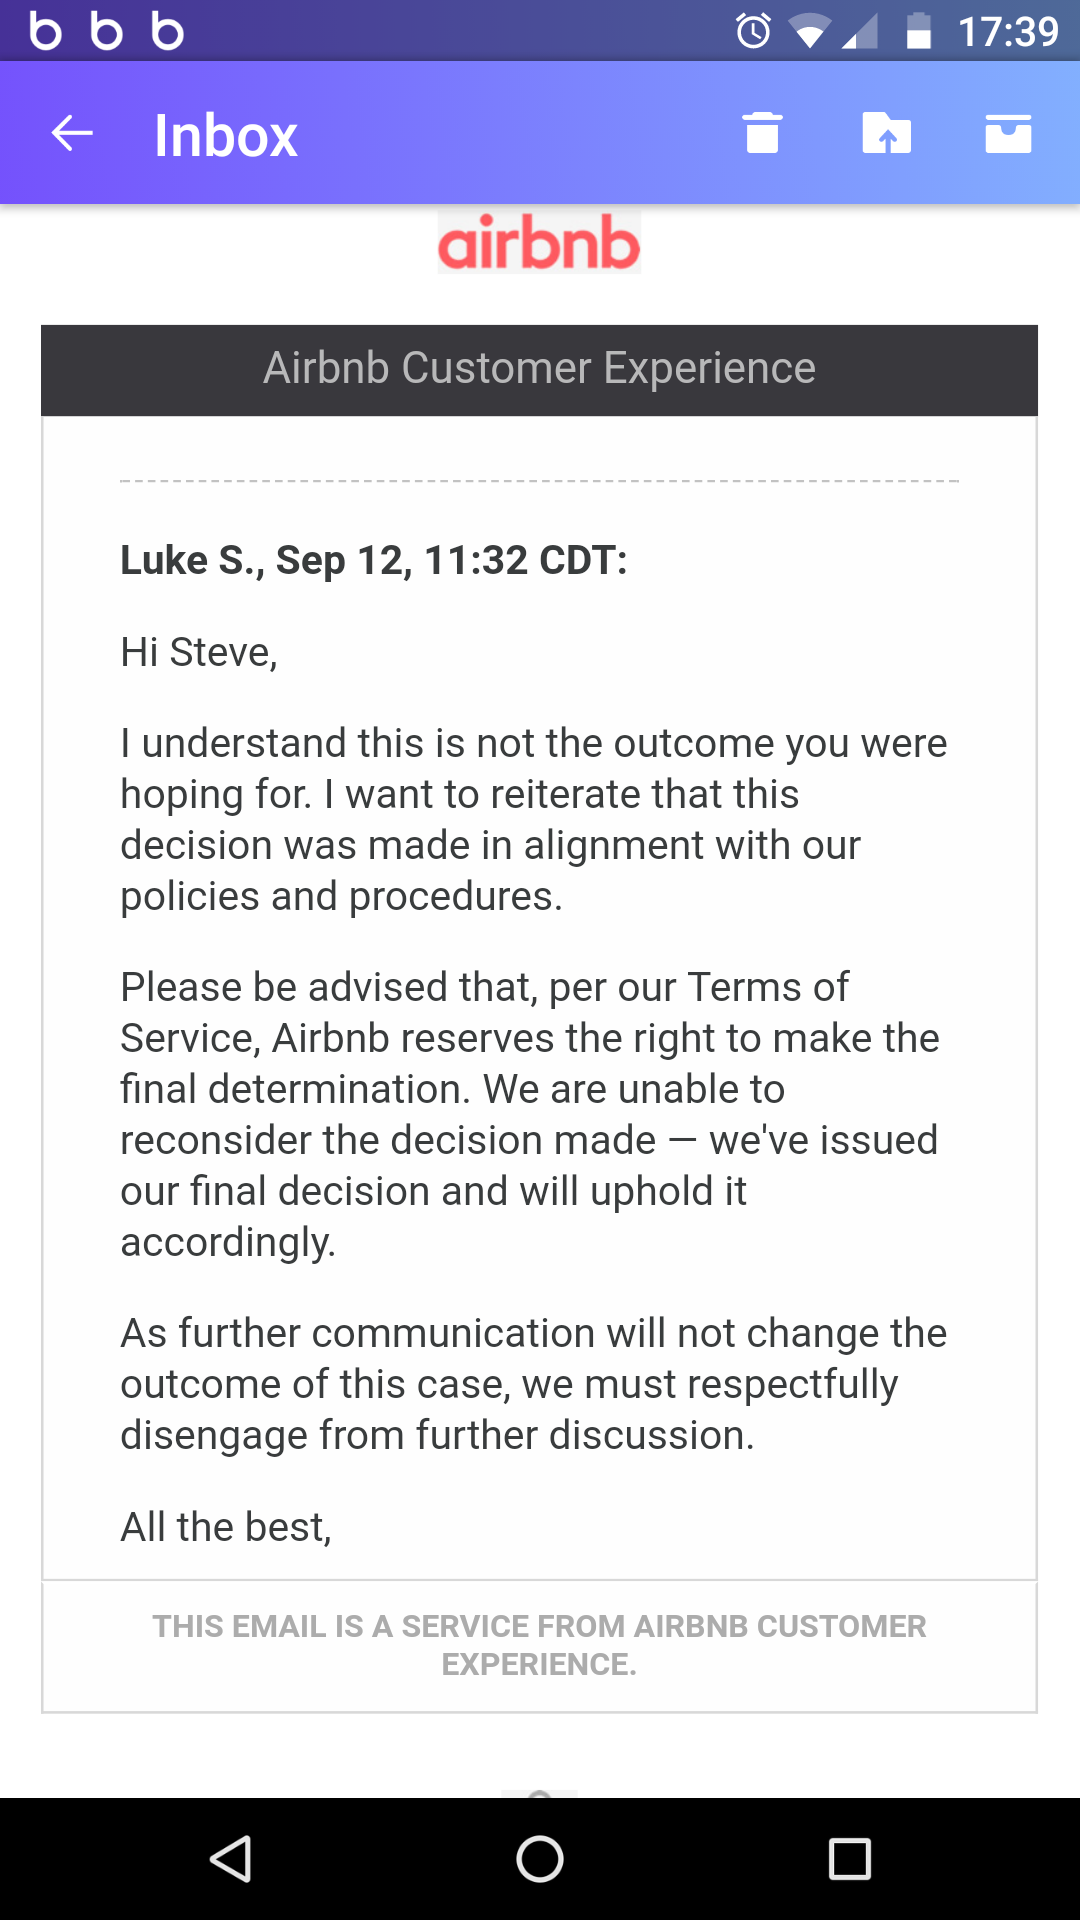Tap the battery indicator in status bar
1080x1920 pixels.
[918, 31]
